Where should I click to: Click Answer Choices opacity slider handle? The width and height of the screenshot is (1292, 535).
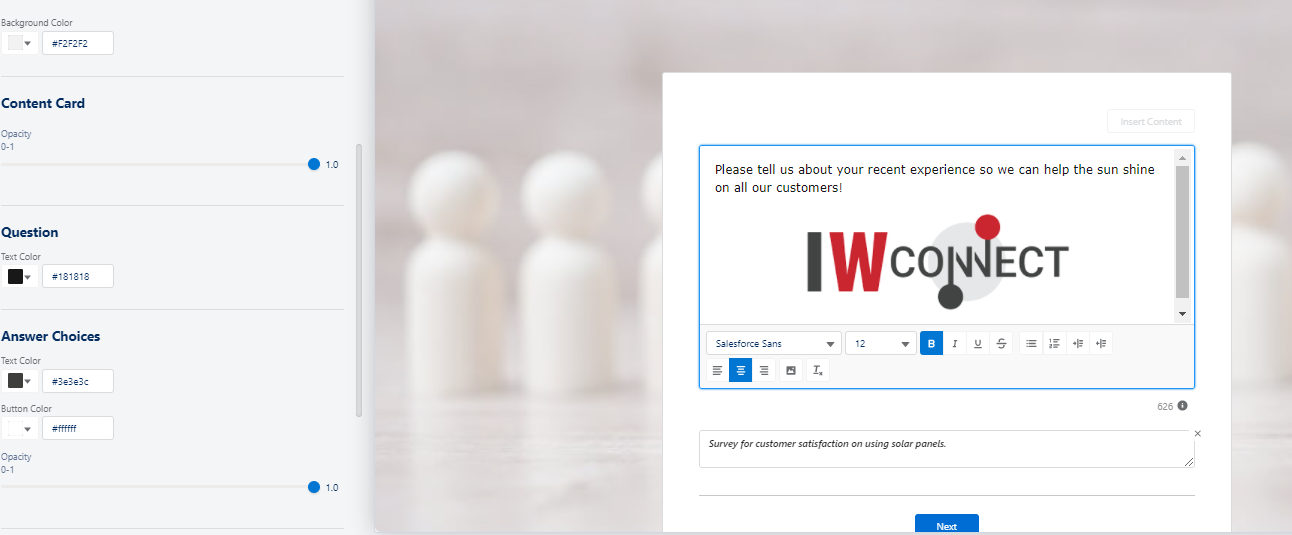(x=314, y=487)
